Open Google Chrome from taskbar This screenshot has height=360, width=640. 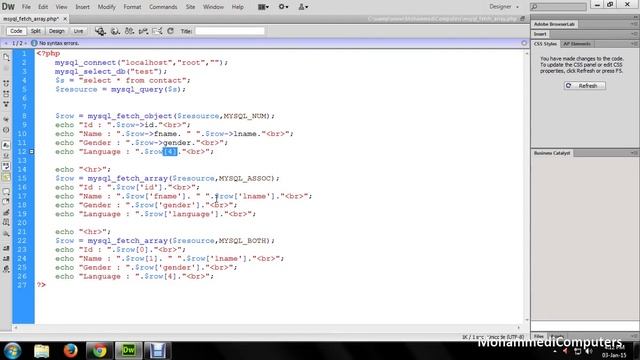pyautogui.click(x=99, y=351)
